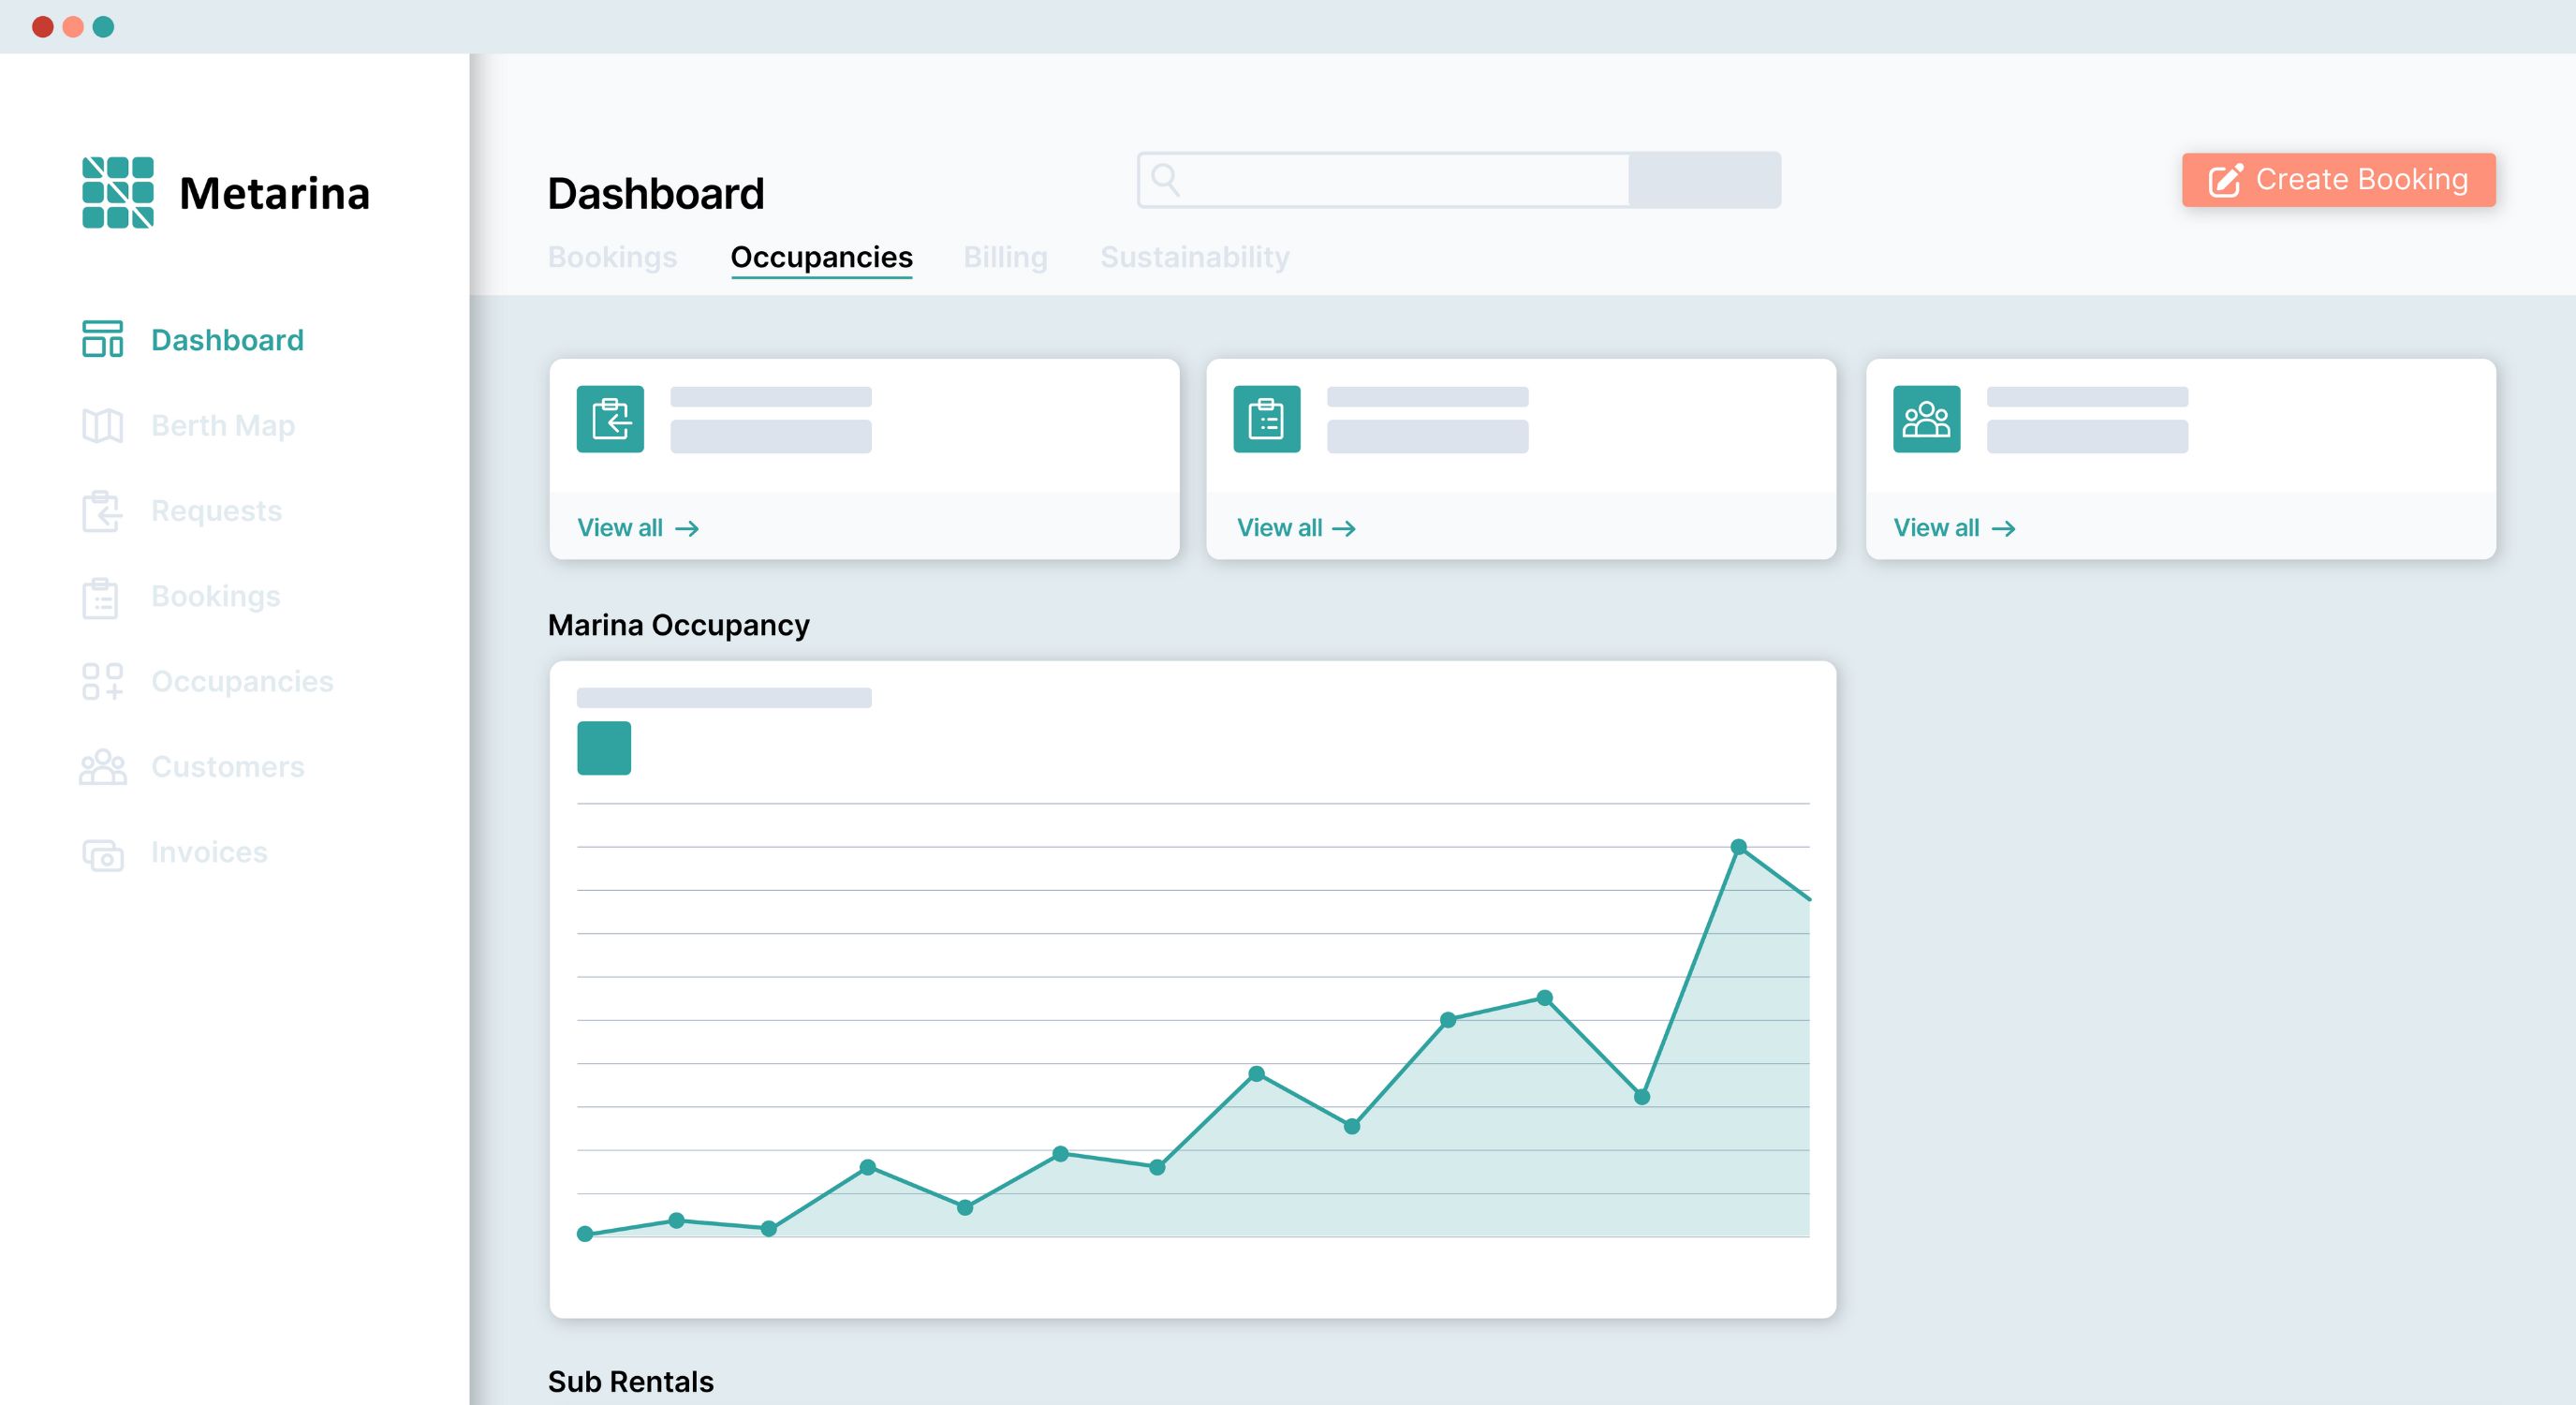Open the Occupancies grid-plus icon in sidebar
Viewport: 2576px width, 1405px height.
[102, 682]
